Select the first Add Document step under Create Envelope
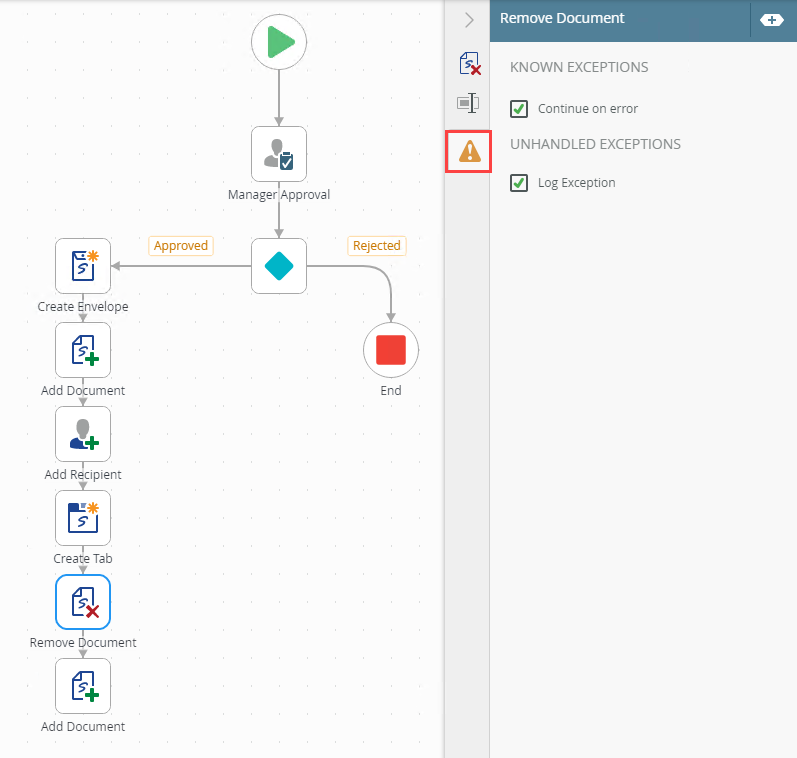The image size is (797, 758). click(83, 350)
